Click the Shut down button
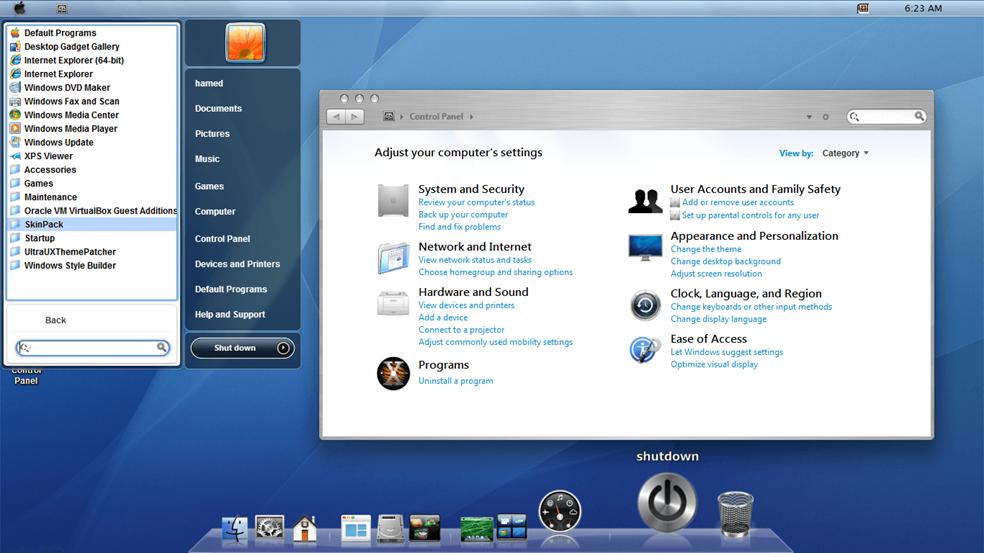 234,348
